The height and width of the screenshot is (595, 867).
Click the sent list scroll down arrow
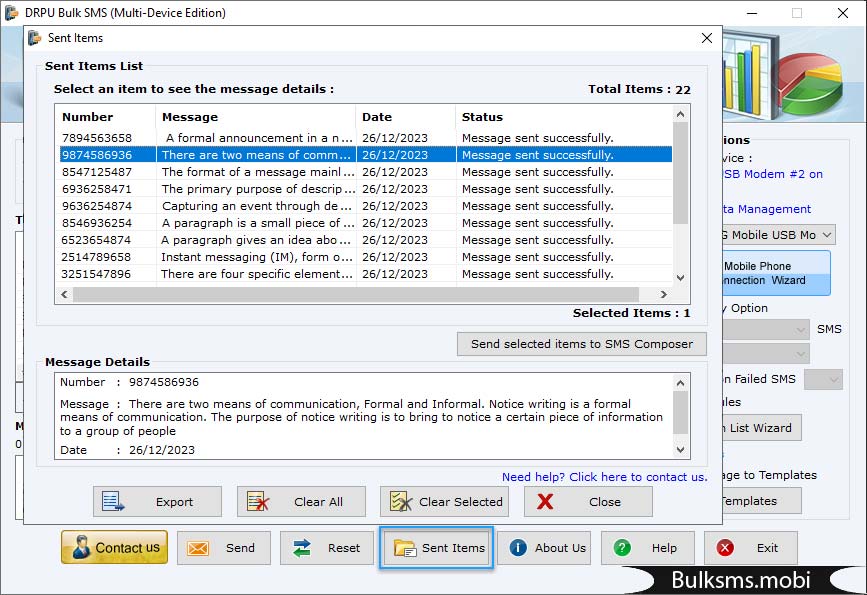coord(681,278)
